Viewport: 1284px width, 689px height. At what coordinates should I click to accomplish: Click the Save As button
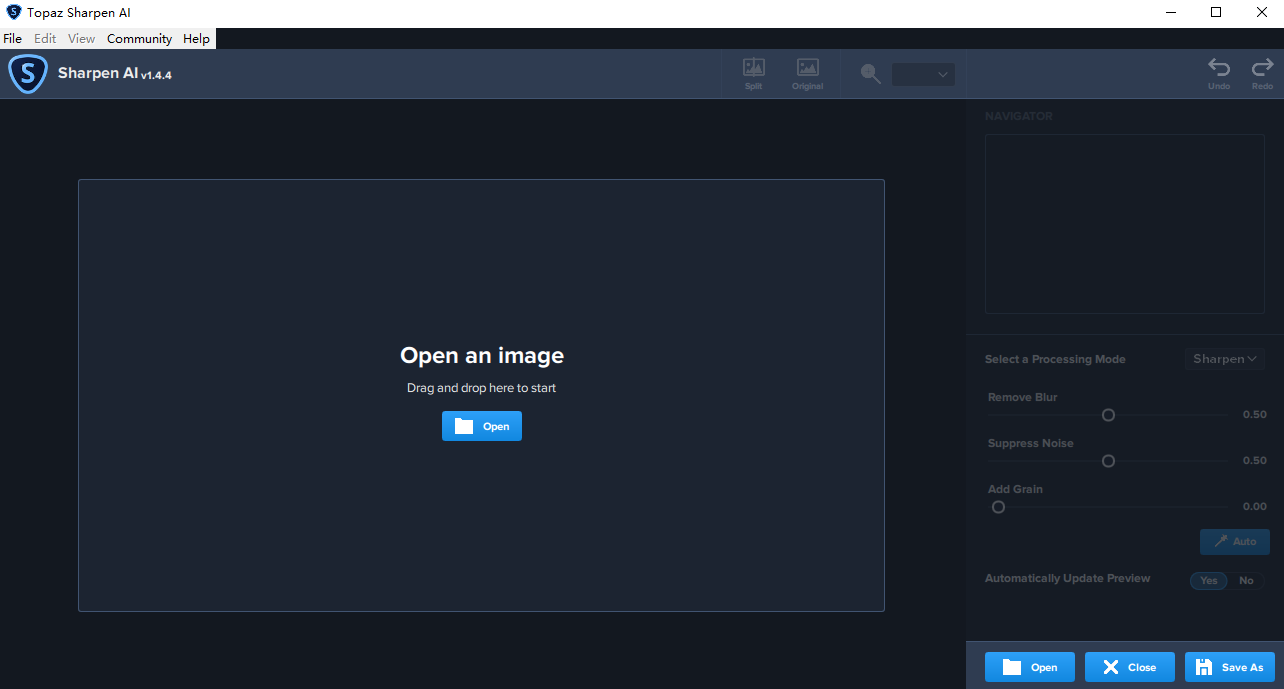(x=1230, y=667)
